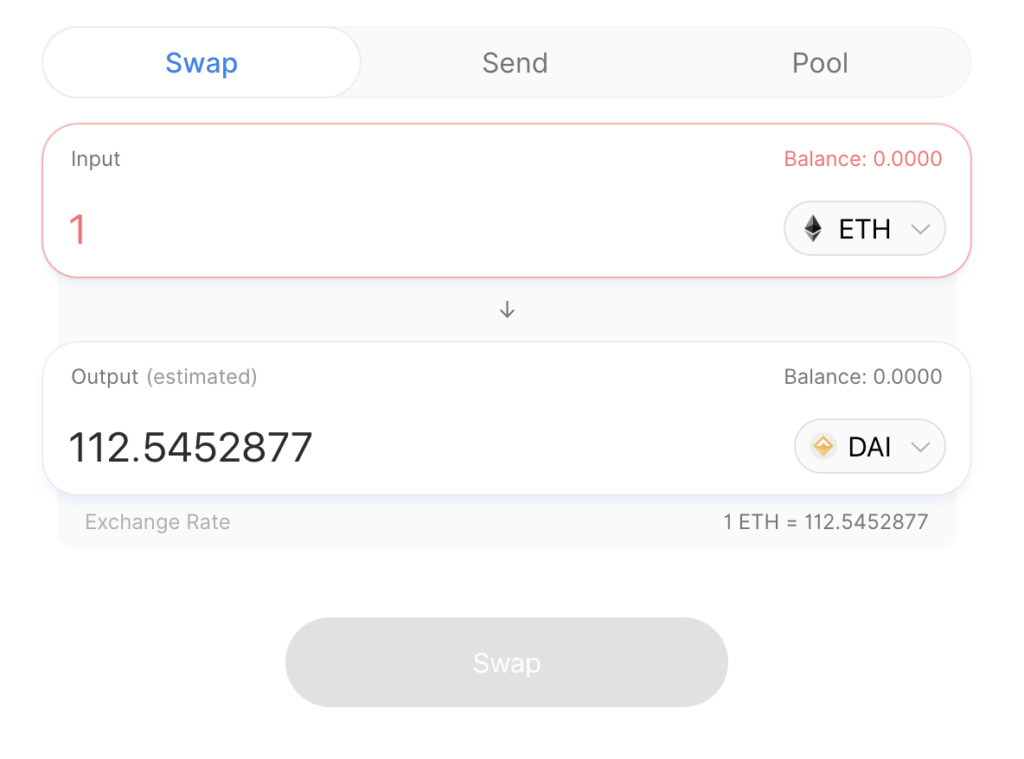Switch to the Pool tab
Viewport: 1024px width, 759px height.
820,62
